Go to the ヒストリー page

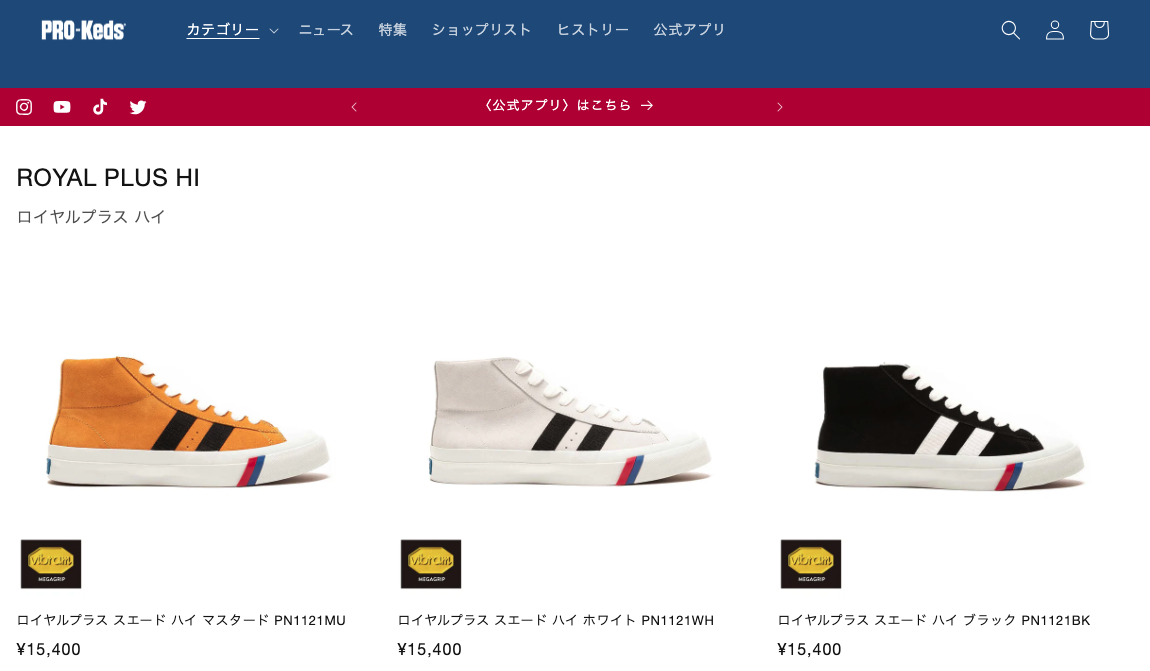click(x=593, y=30)
